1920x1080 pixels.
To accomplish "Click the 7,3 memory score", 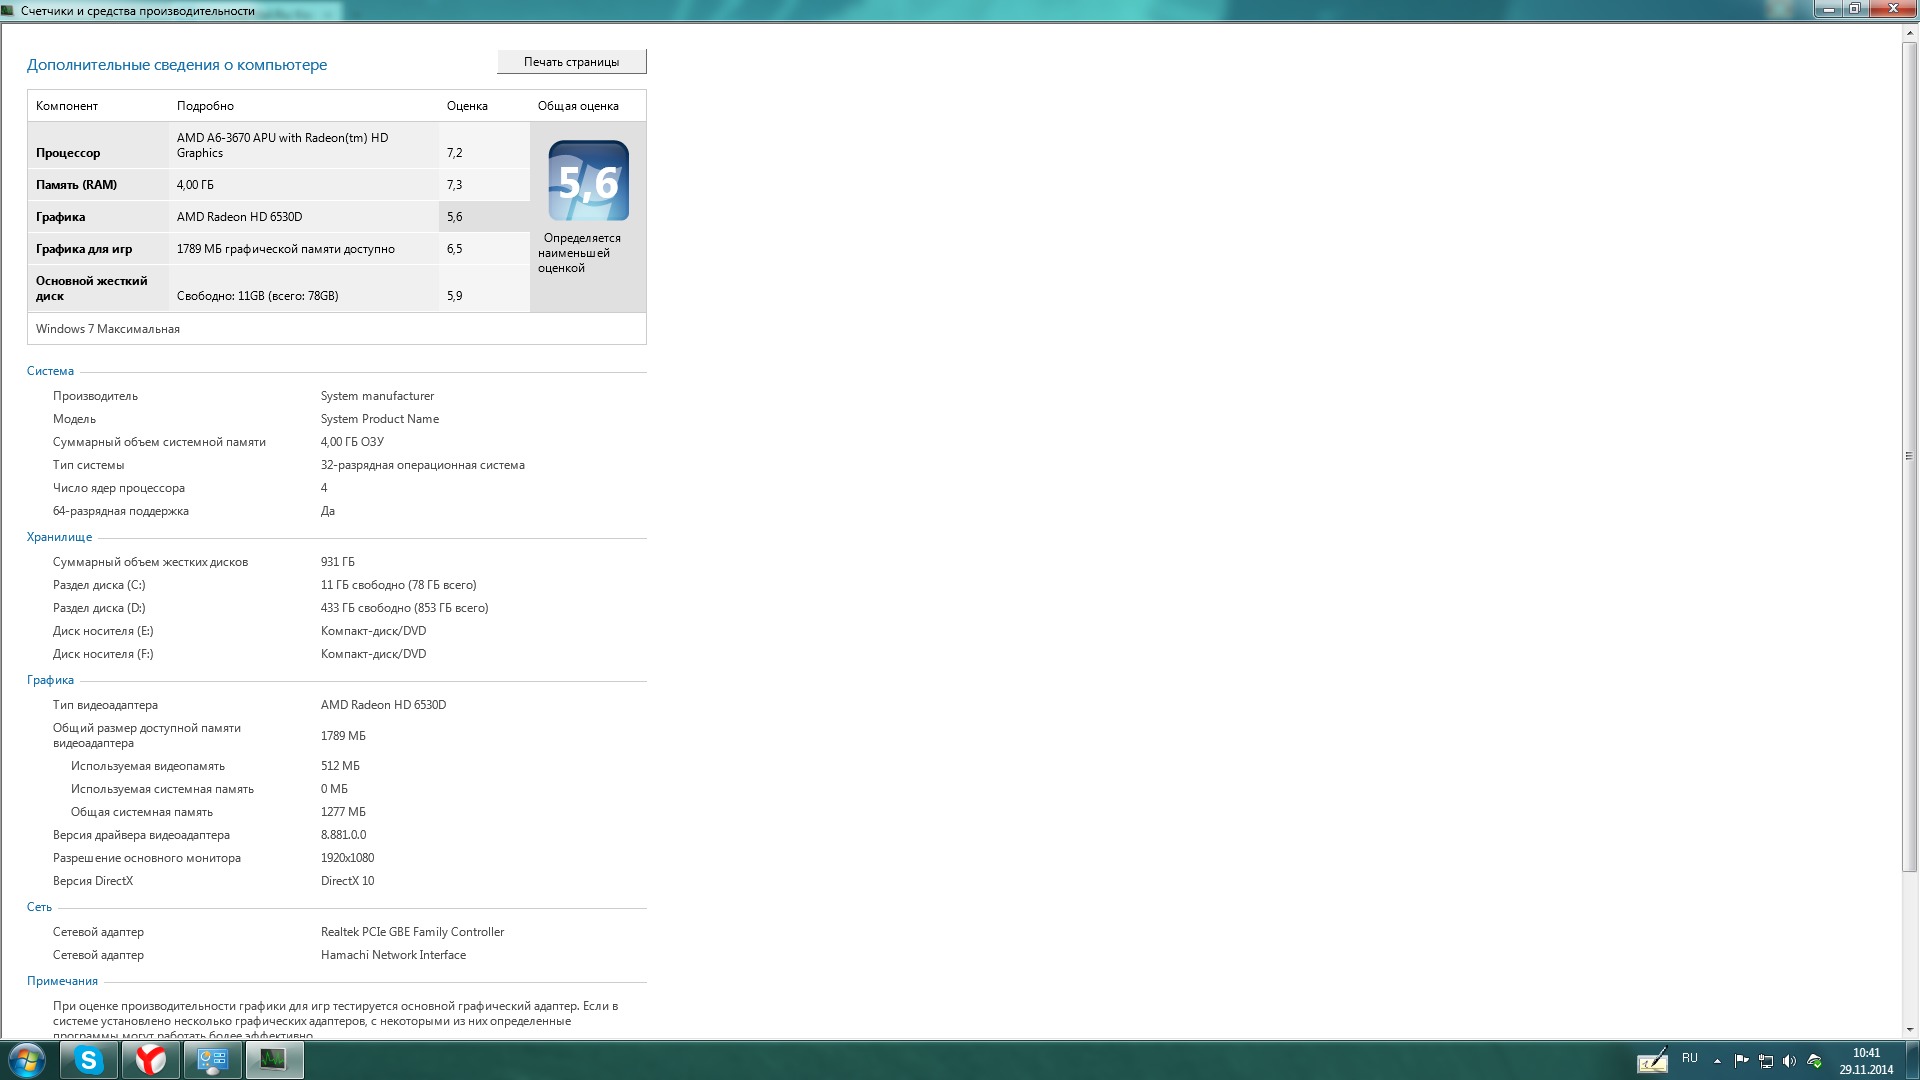I will tap(454, 185).
